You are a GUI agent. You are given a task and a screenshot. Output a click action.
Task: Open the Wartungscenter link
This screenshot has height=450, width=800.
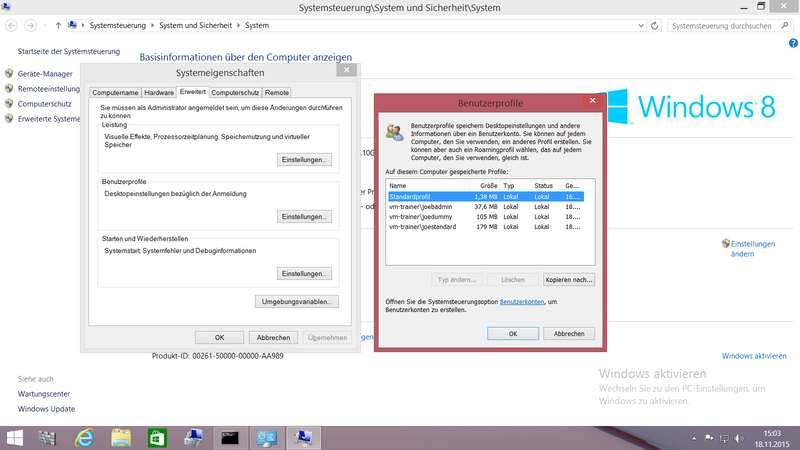(x=44, y=394)
